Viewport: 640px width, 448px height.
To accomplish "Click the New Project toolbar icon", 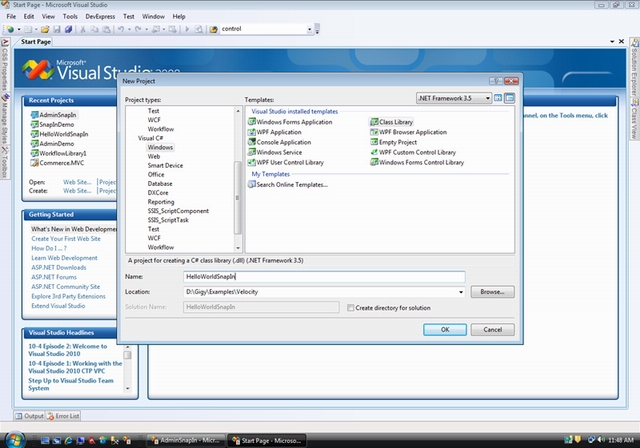I will [x=10, y=29].
